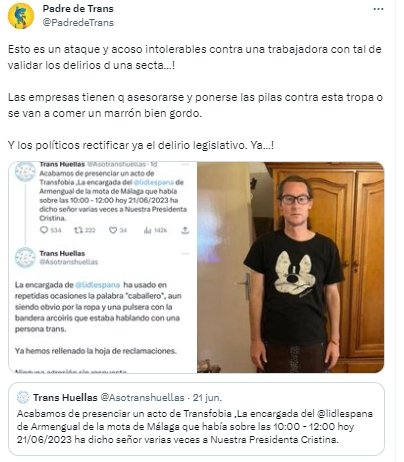Click the retweet icon showing 222
This screenshot has height=462, width=404.
(78, 230)
